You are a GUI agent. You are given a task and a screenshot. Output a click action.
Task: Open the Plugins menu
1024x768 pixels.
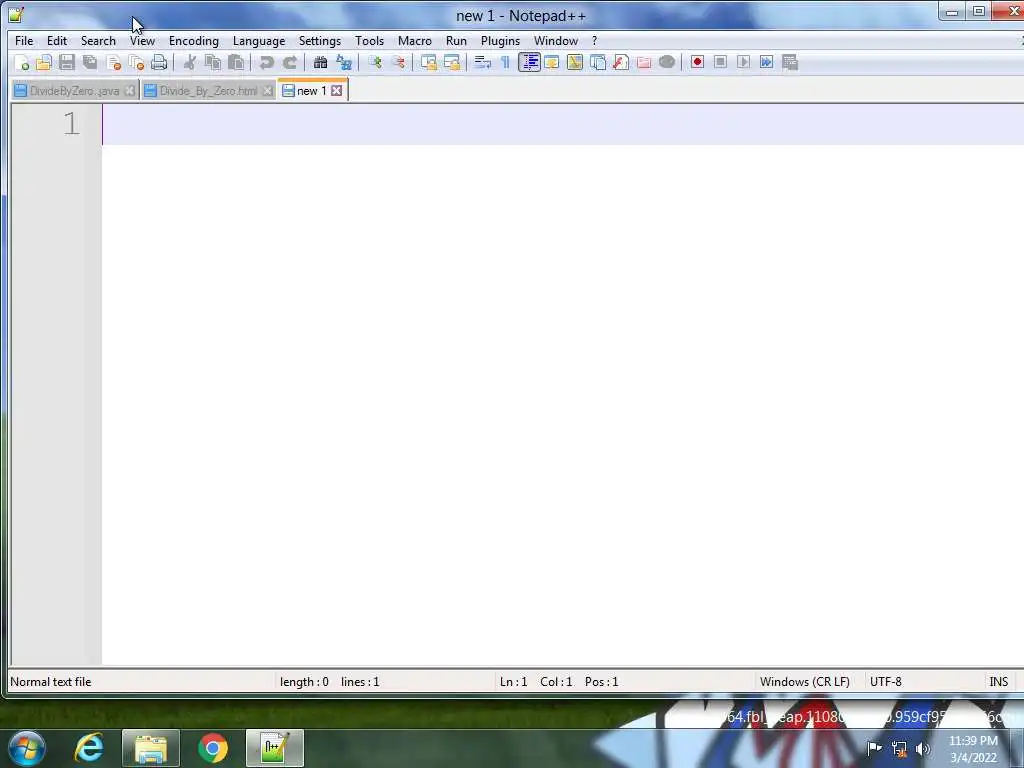[x=500, y=40]
